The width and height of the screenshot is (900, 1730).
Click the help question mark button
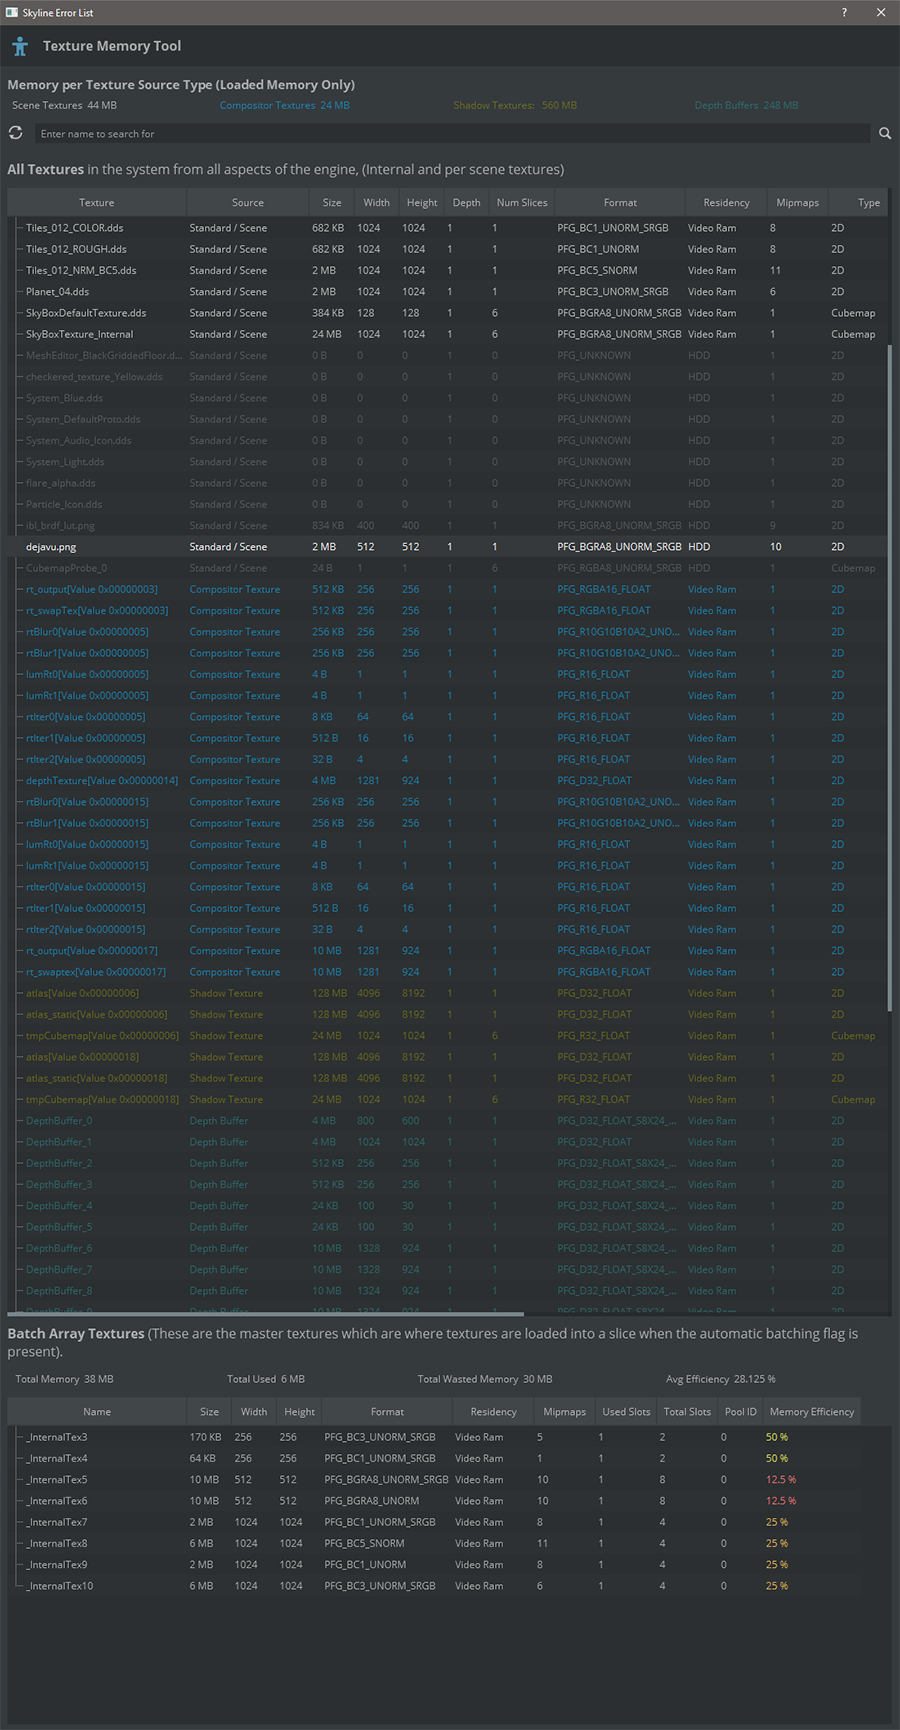tap(844, 13)
